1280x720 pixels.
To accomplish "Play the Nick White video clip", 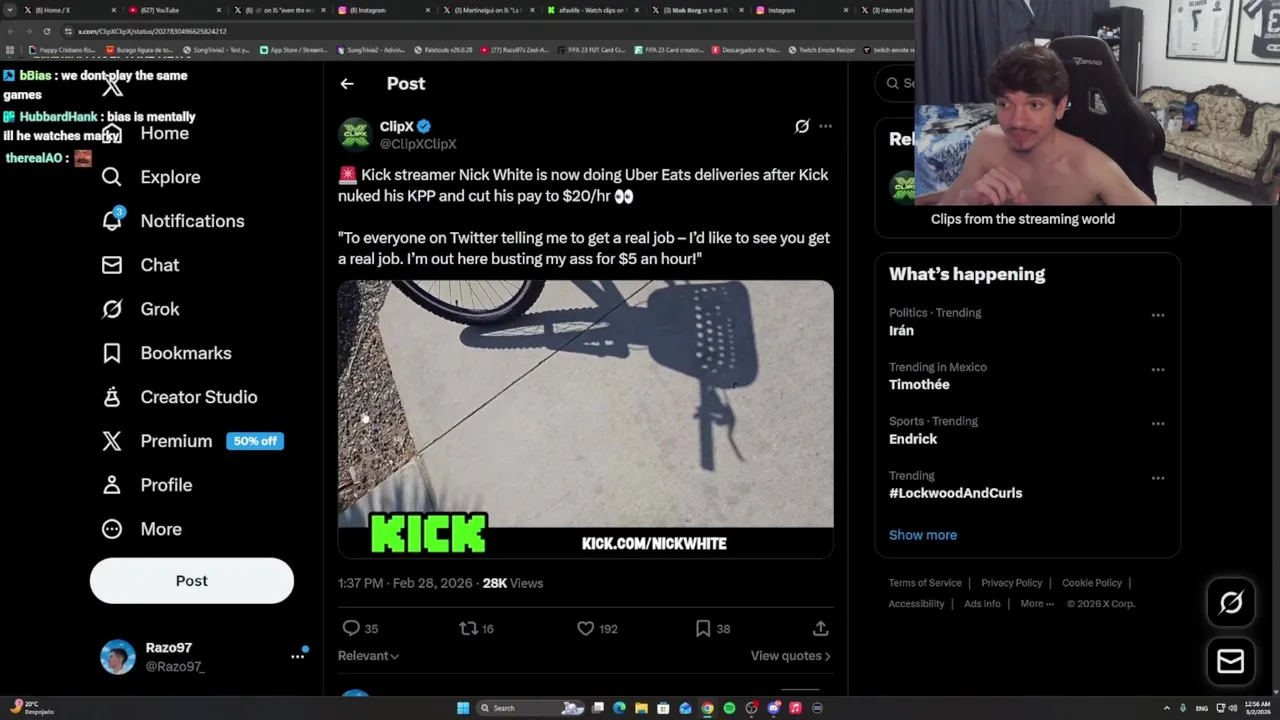I will point(585,419).
